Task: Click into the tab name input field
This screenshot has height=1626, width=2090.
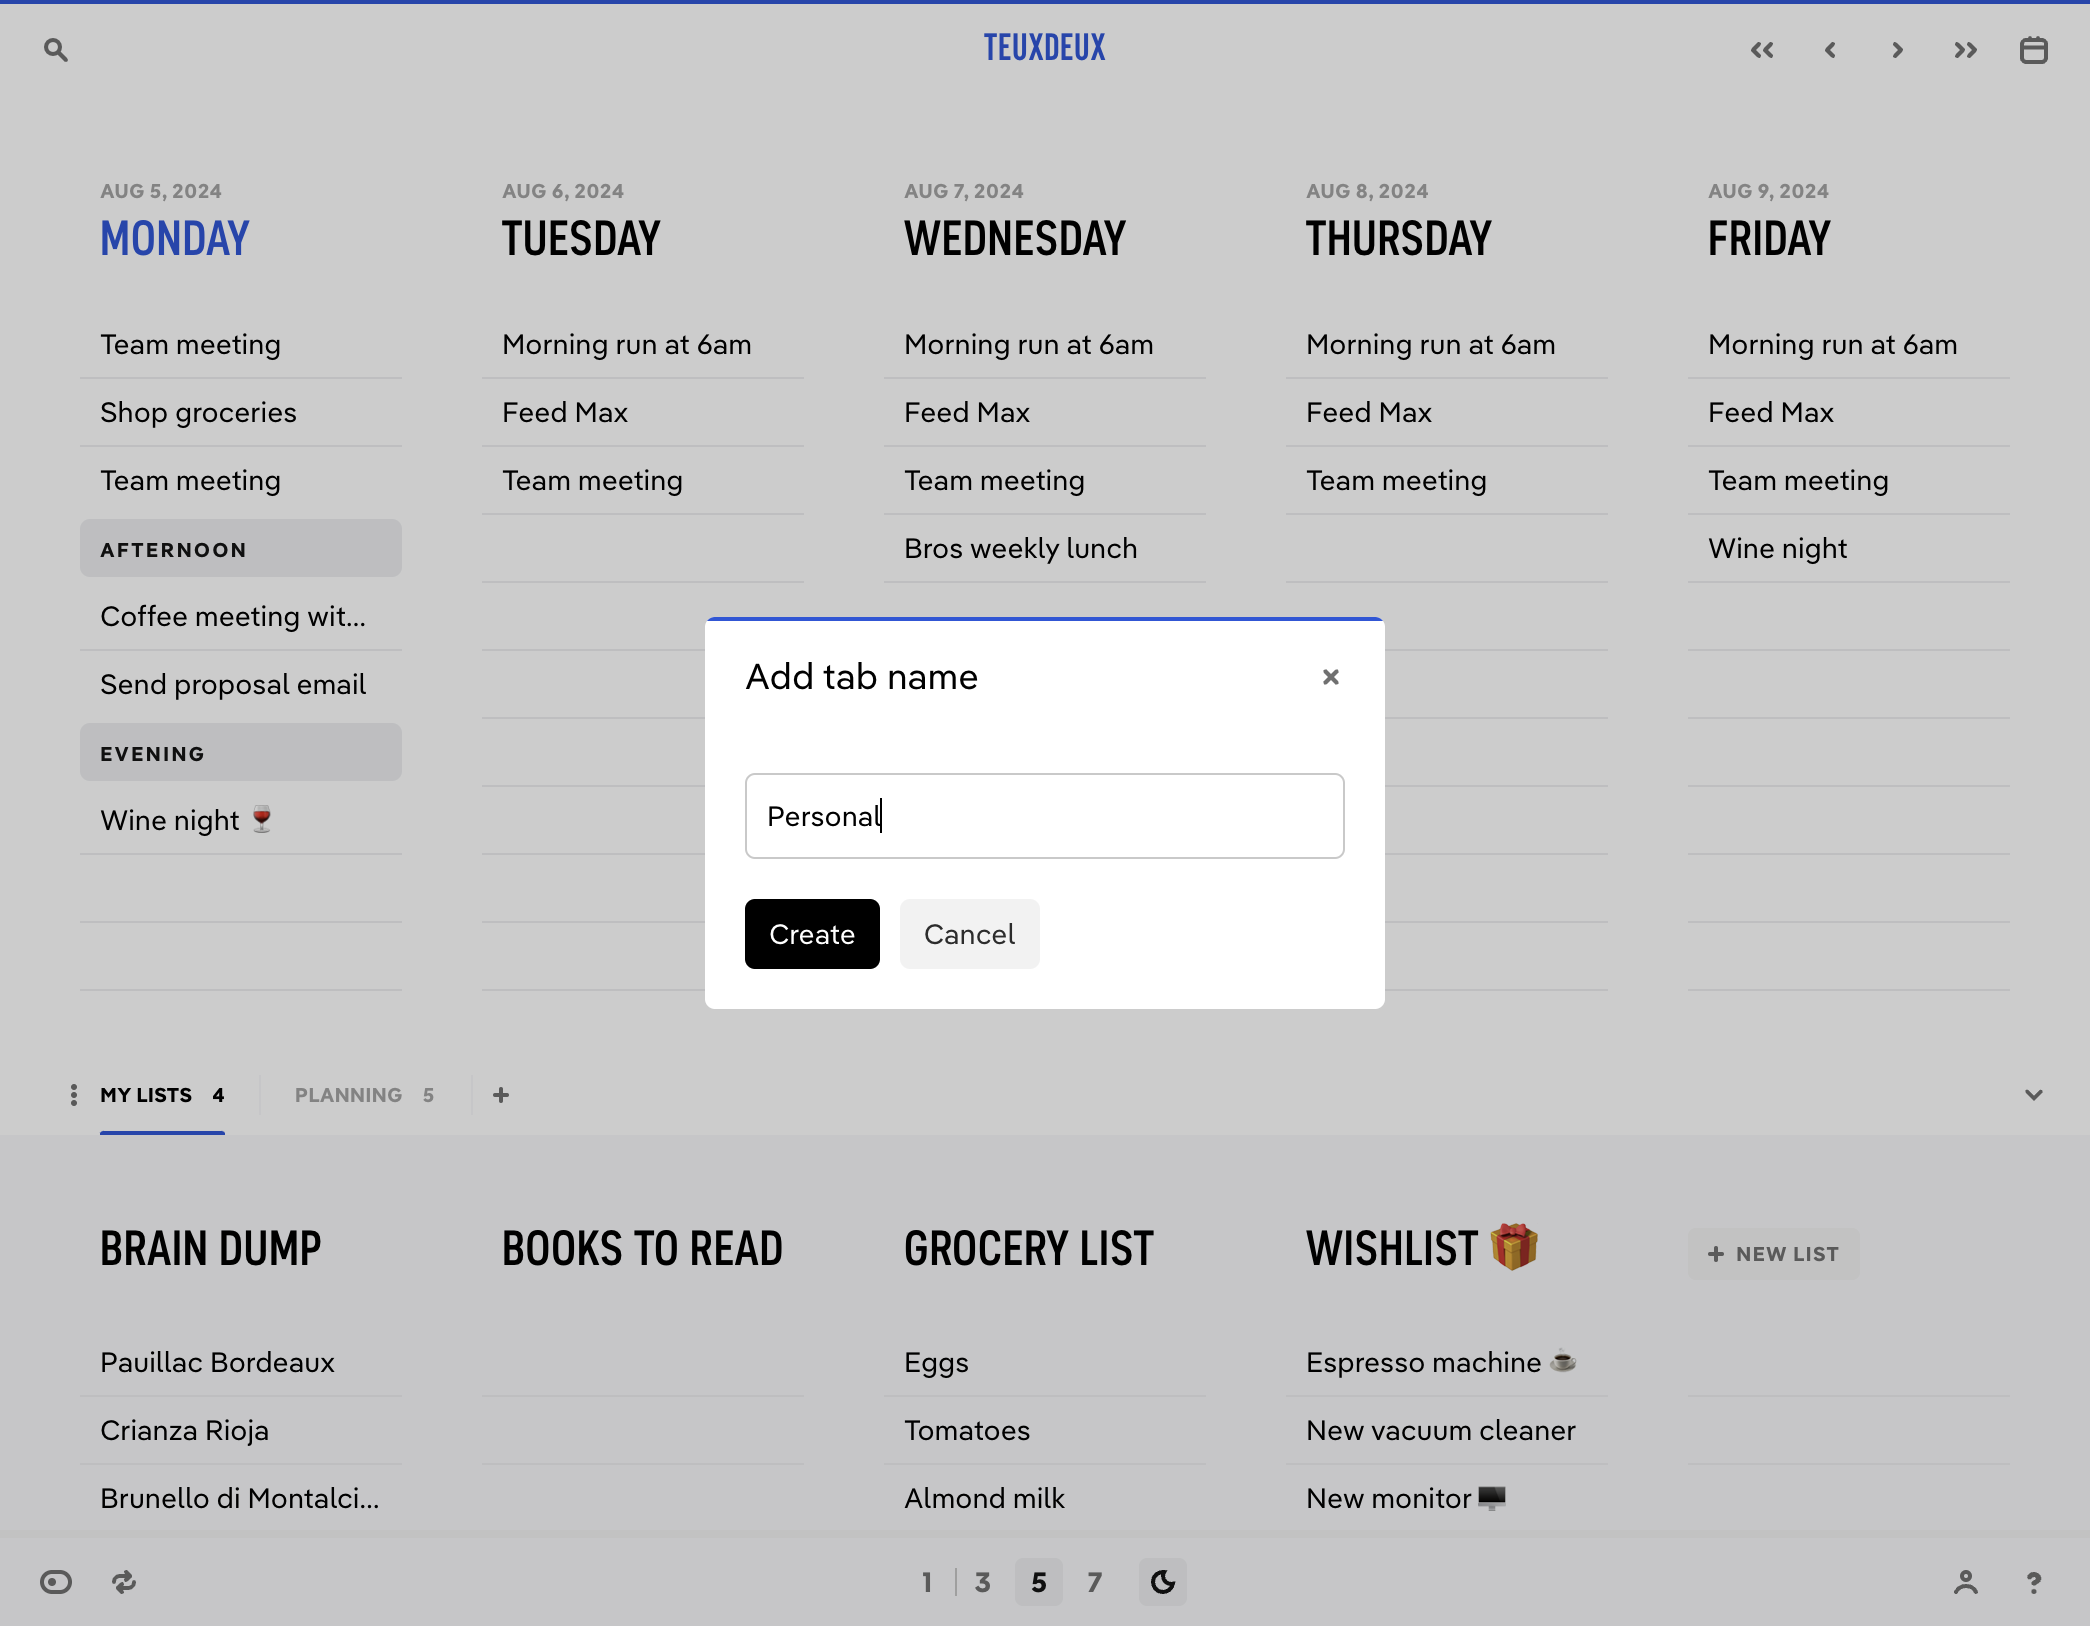Action: pyautogui.click(x=1044, y=816)
